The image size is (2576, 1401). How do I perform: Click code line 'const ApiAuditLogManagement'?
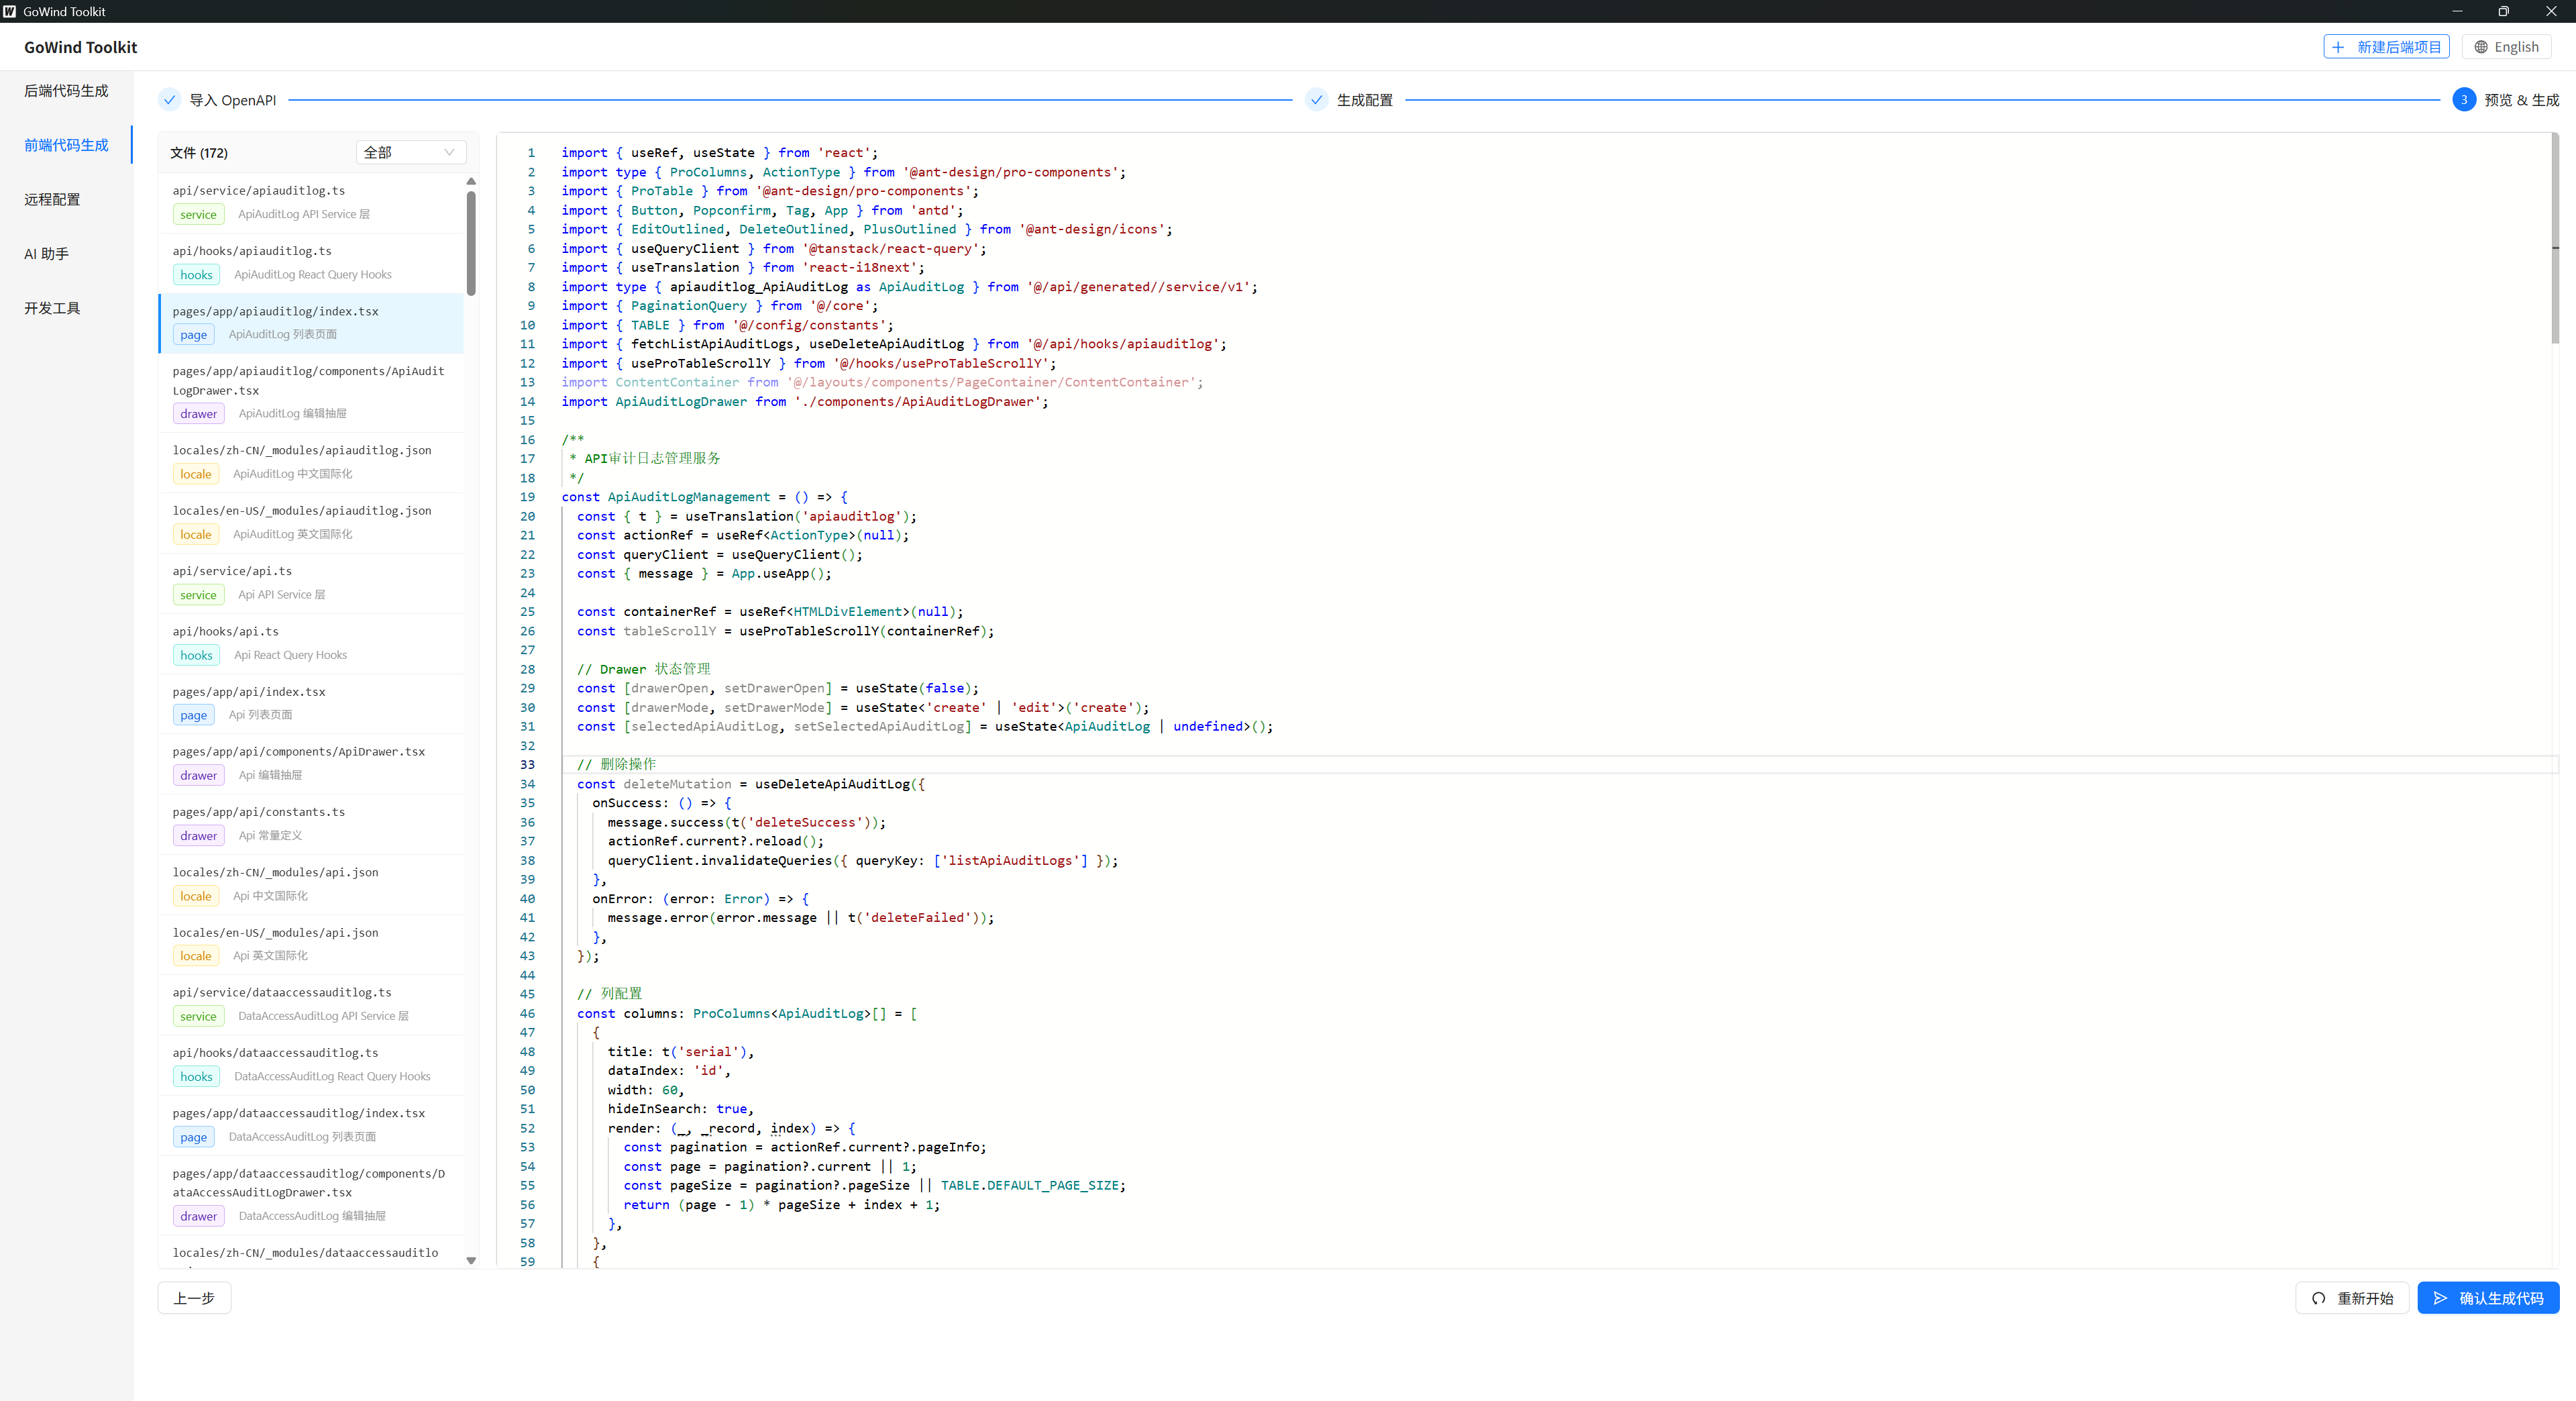705,497
